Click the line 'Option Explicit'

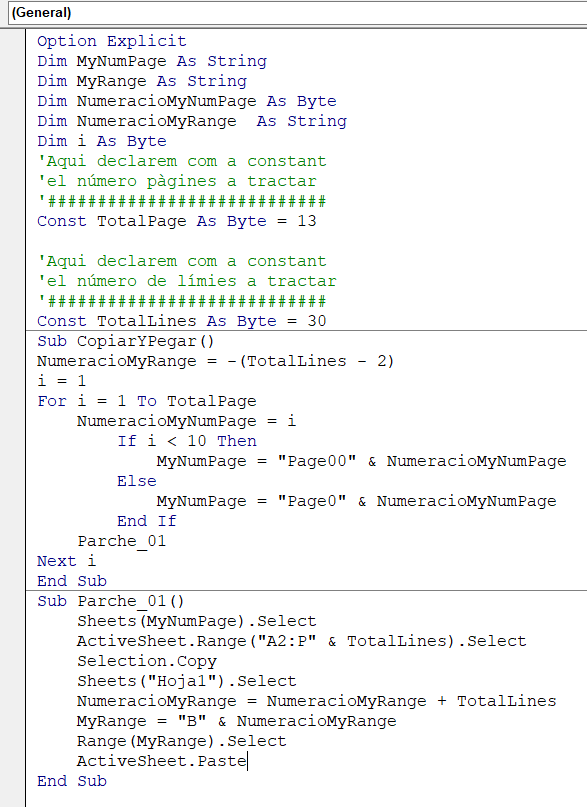click(112, 41)
